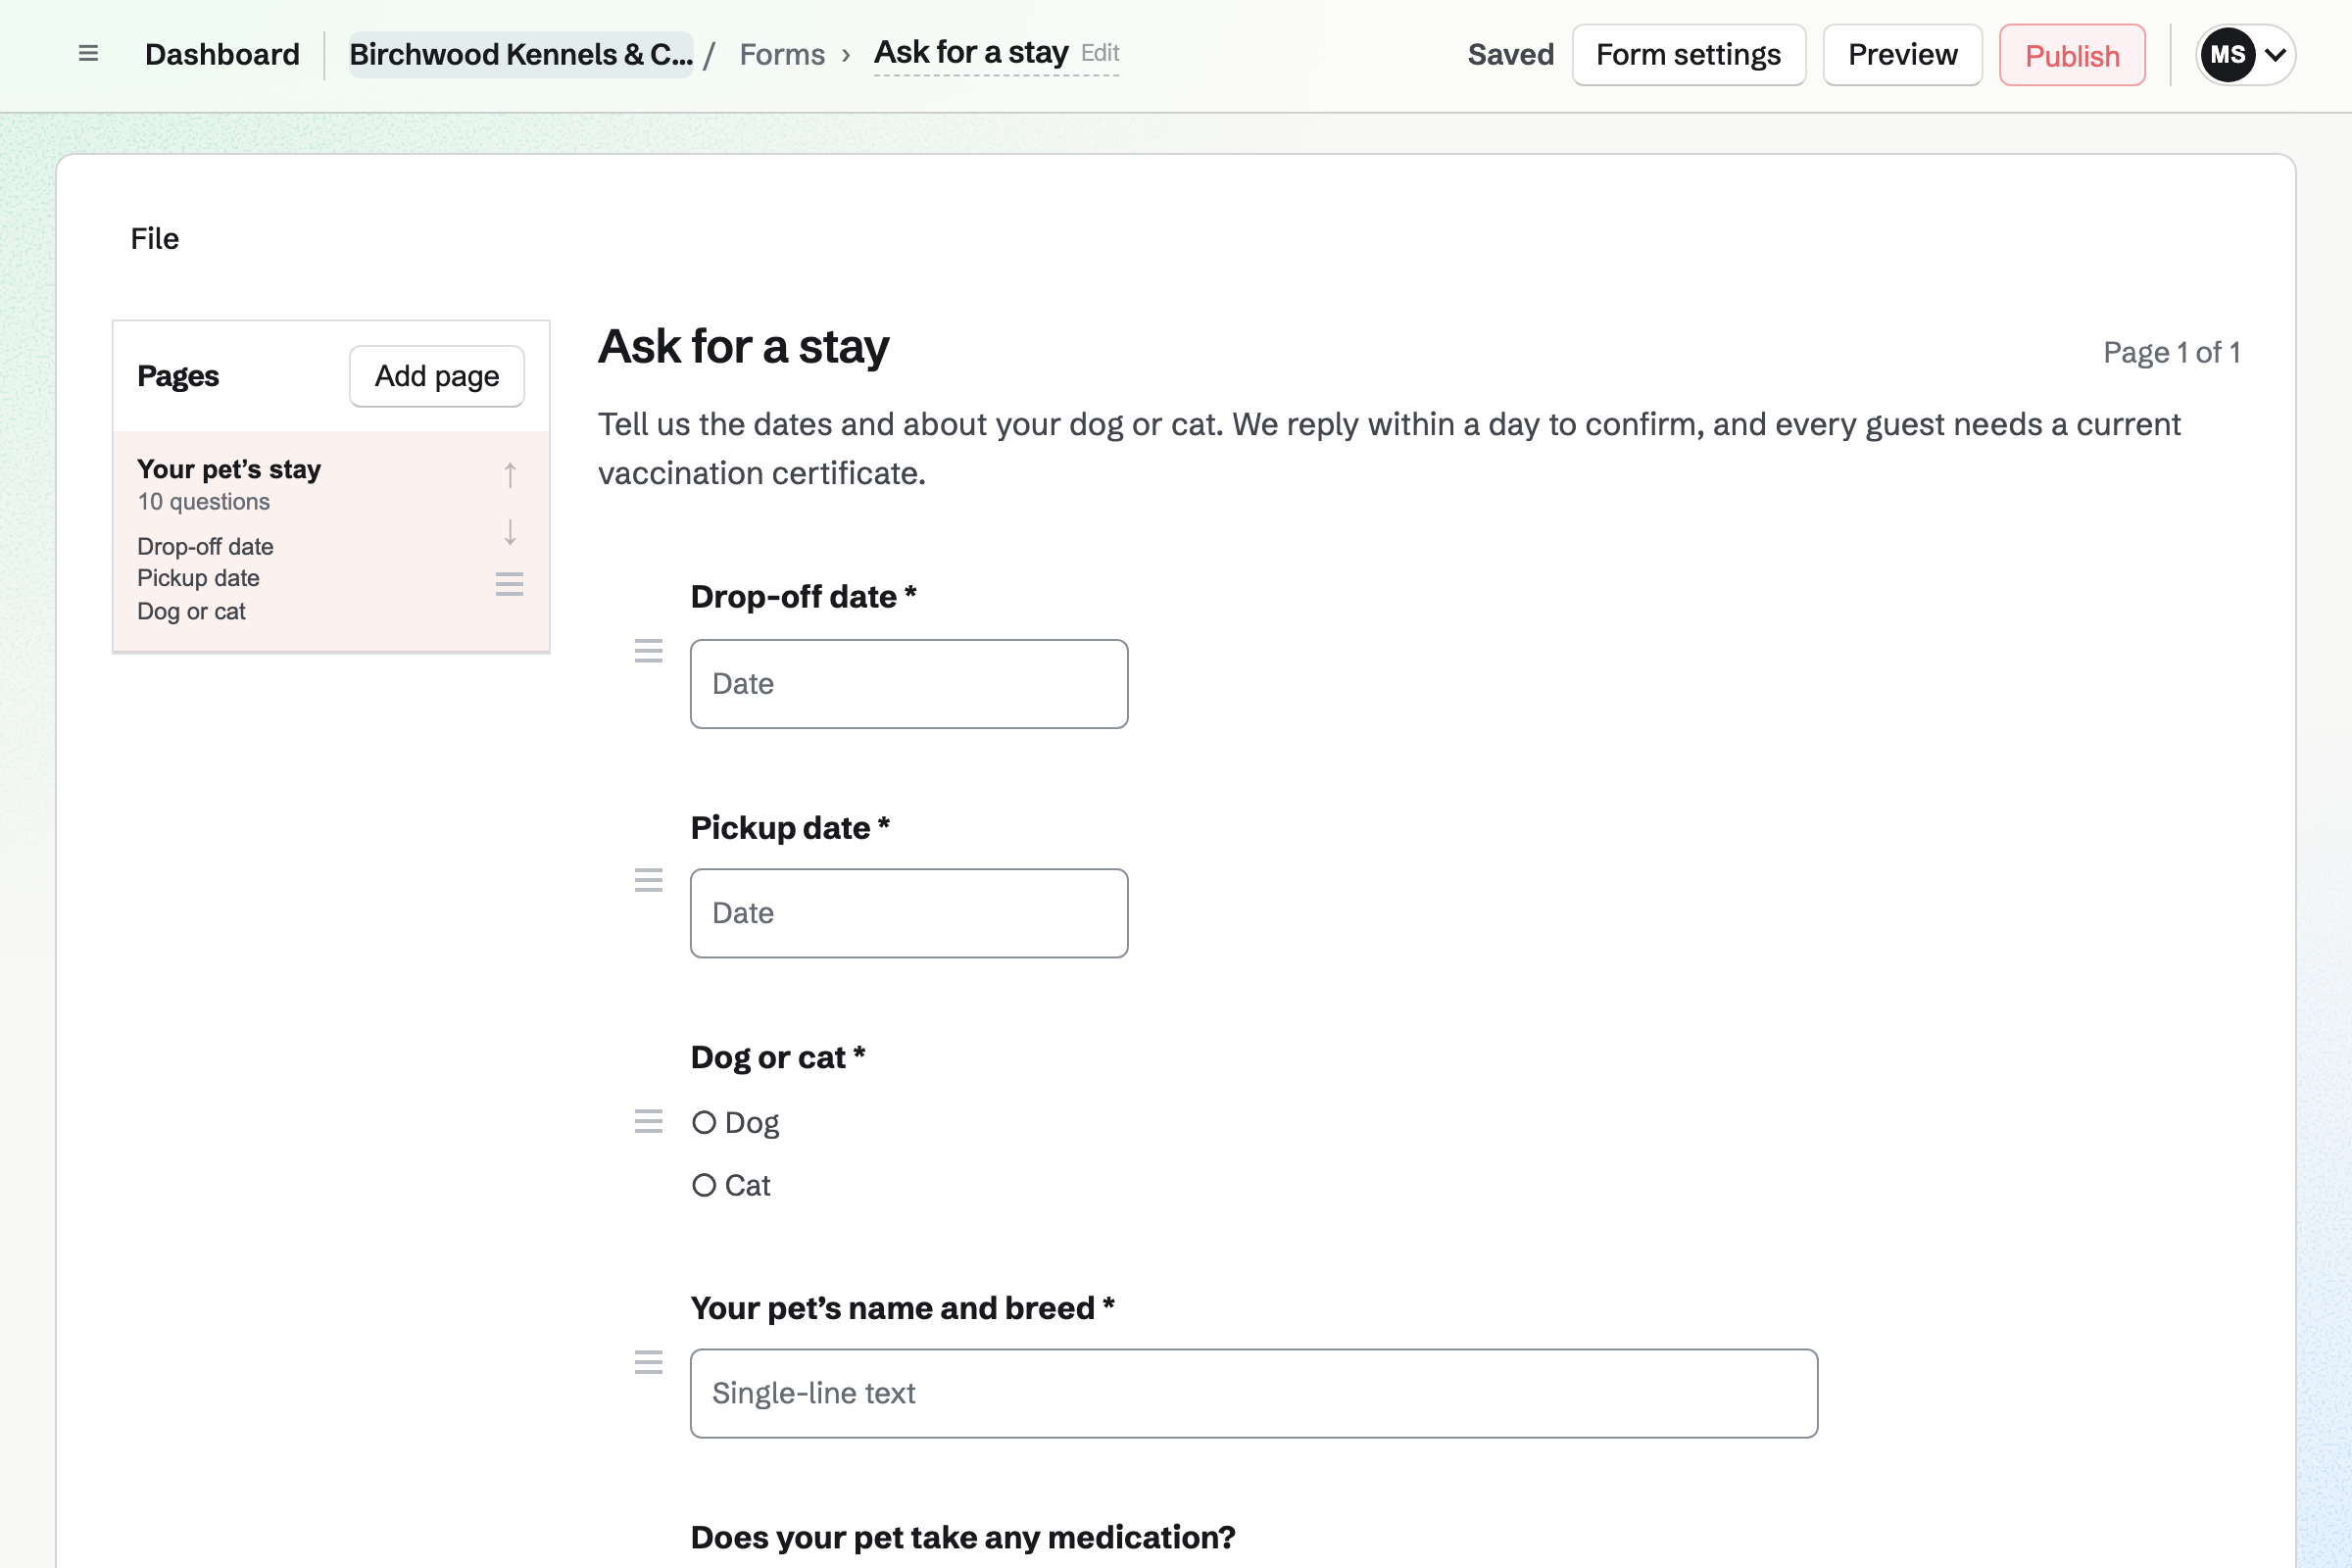Image resolution: width=2352 pixels, height=1568 pixels.
Task: Click the pet's name and breed text field
Action: [x=1254, y=1394]
